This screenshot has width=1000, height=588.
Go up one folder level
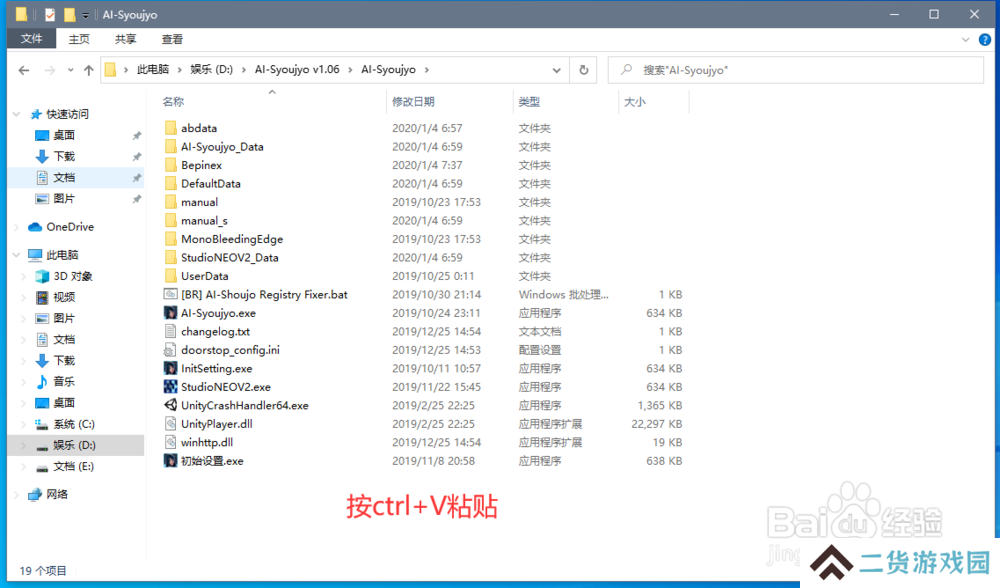[89, 70]
